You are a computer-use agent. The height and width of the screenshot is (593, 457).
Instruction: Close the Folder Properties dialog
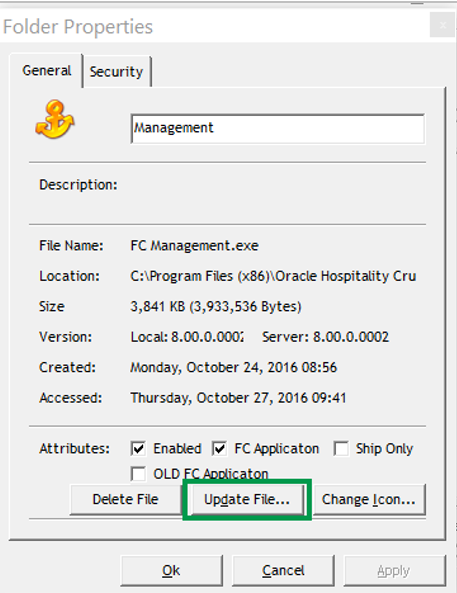pyautogui.click(x=442, y=25)
